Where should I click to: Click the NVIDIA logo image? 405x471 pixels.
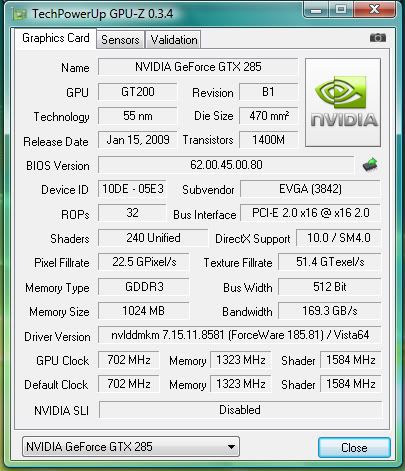click(343, 102)
